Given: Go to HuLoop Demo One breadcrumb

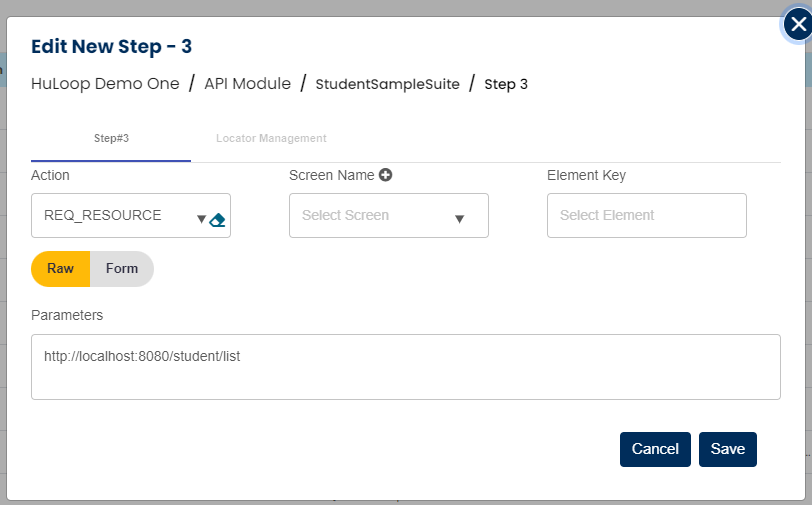Looking at the screenshot, I should coord(105,84).
